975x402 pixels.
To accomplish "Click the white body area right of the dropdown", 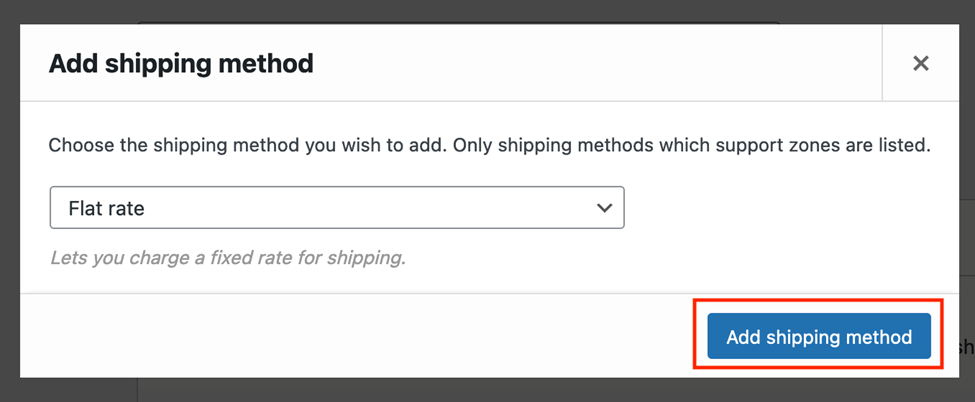I will pos(790,208).
